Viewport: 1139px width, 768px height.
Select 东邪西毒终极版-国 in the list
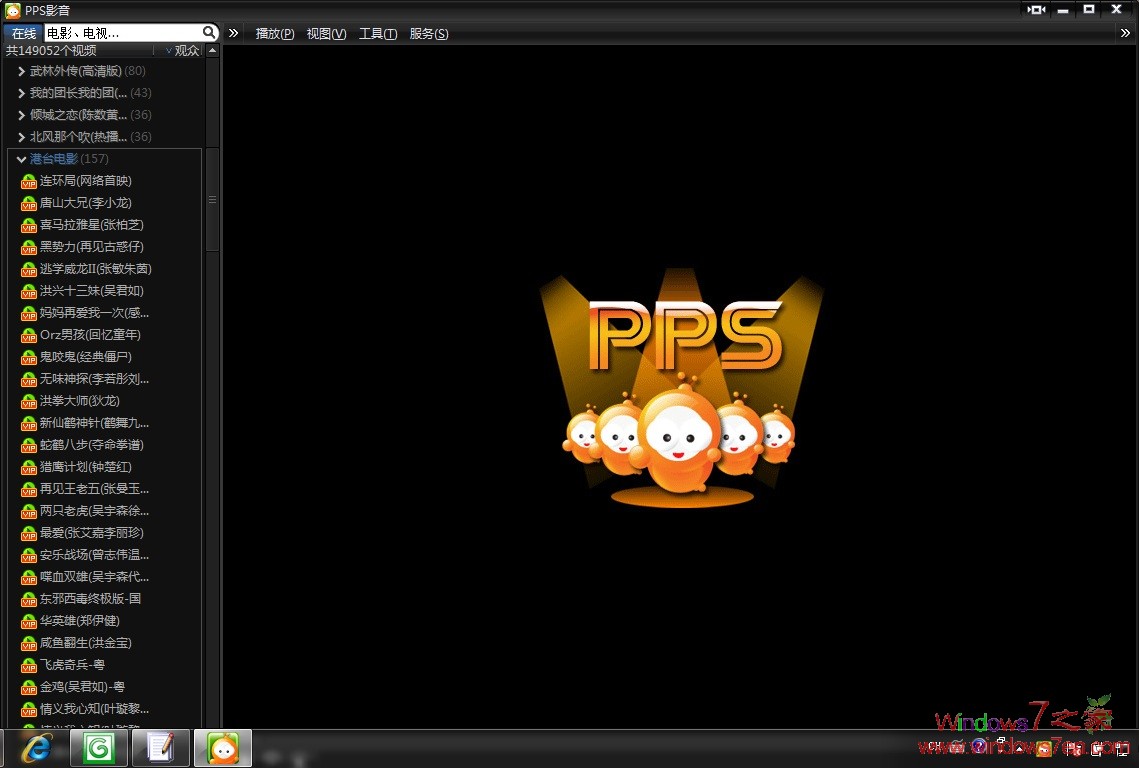point(90,599)
